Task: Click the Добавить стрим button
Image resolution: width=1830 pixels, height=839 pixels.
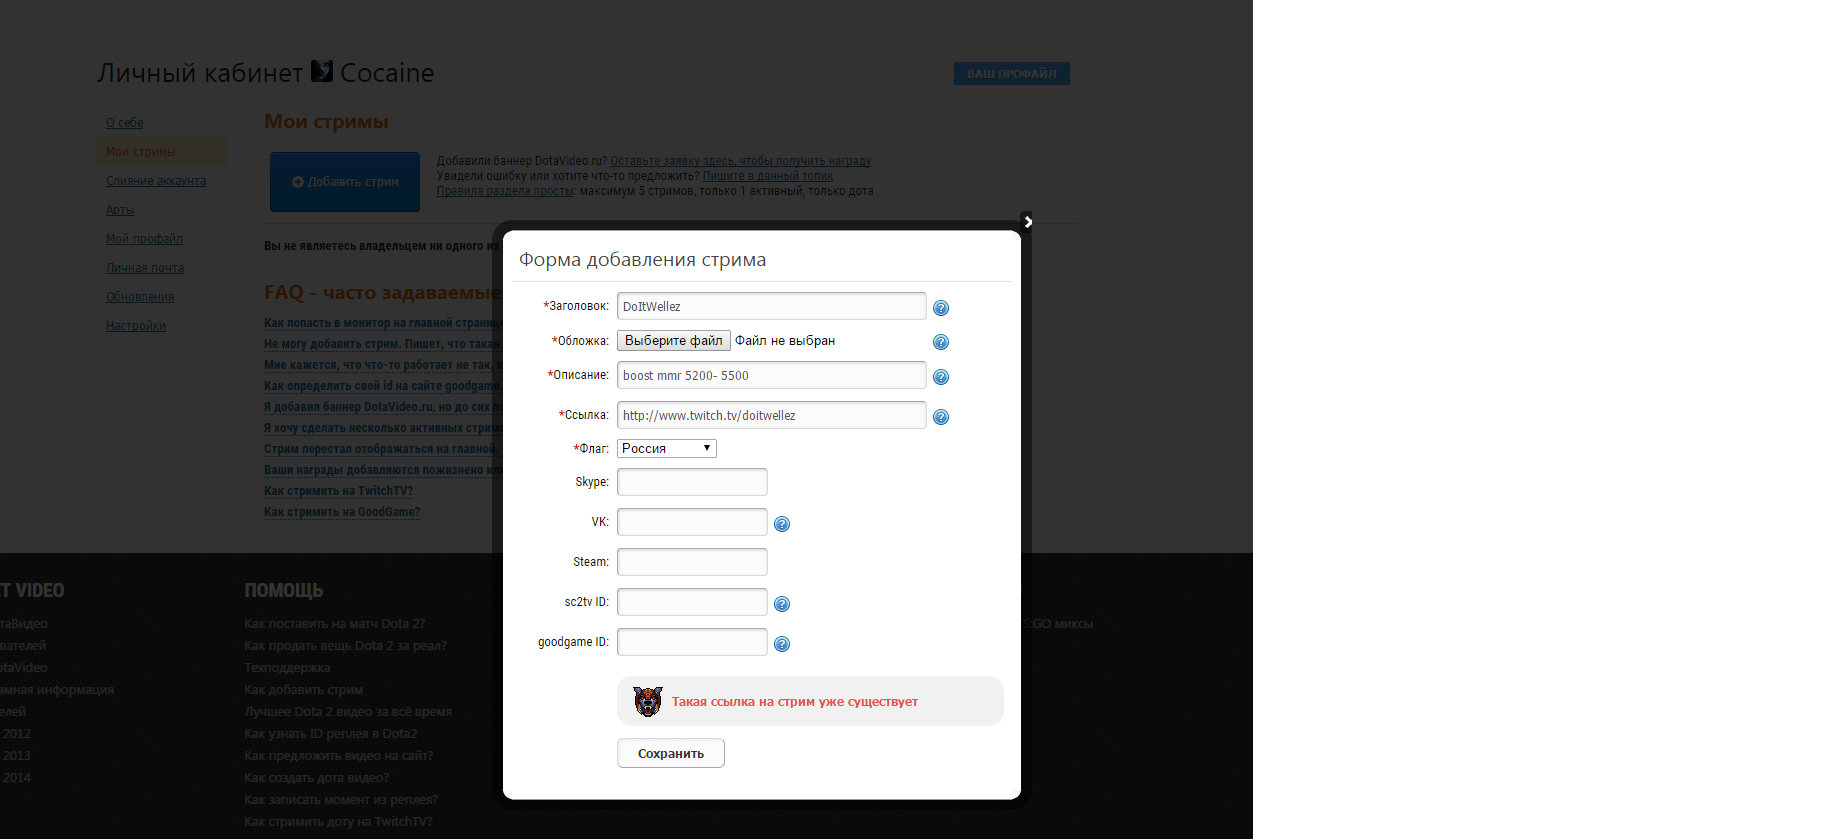Action: pyautogui.click(x=345, y=182)
